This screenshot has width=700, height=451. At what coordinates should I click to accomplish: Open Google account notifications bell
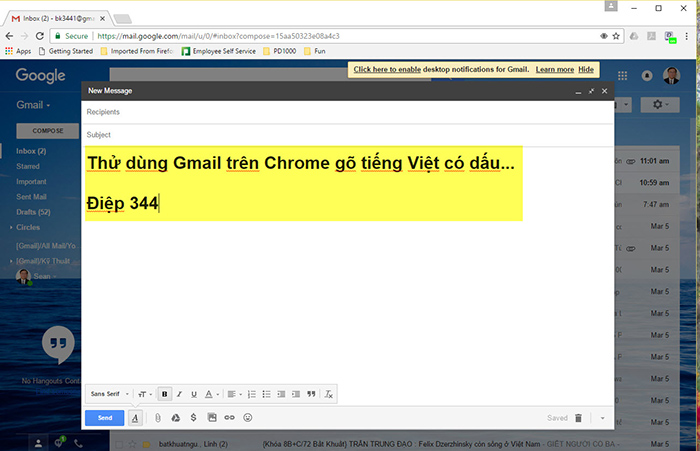click(x=647, y=76)
